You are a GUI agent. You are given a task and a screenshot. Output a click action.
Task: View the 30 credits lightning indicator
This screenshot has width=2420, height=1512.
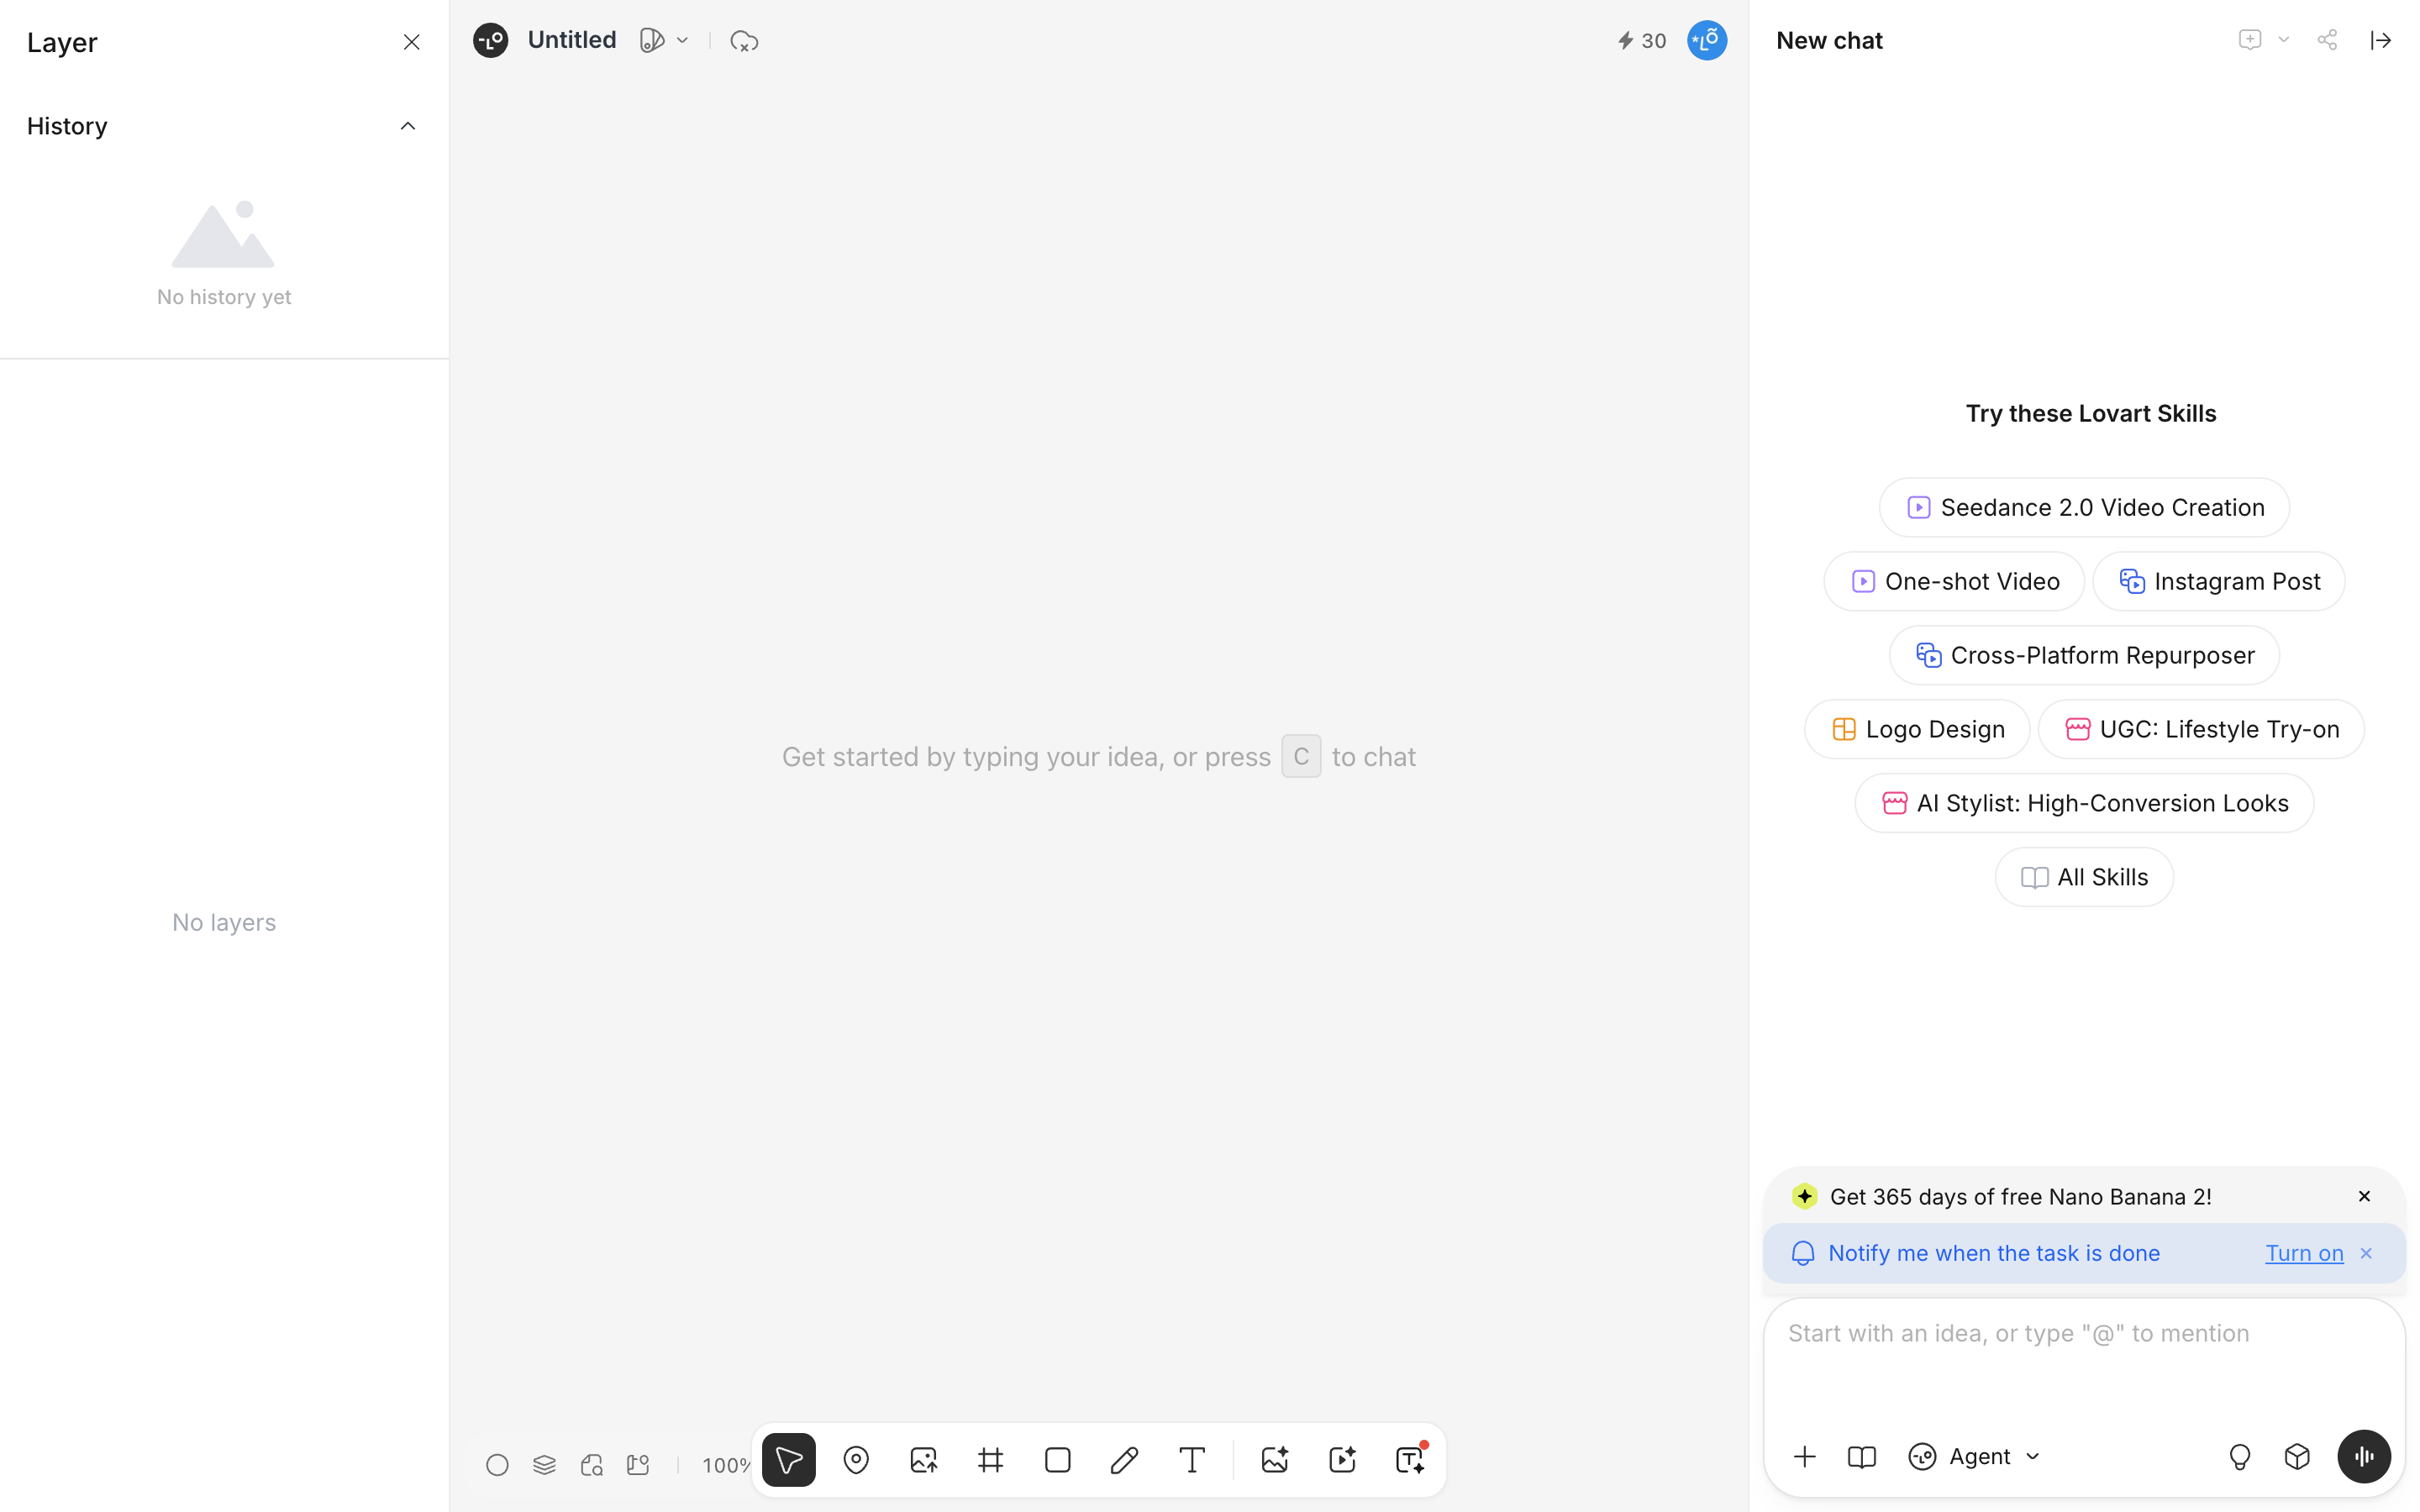tap(1642, 41)
